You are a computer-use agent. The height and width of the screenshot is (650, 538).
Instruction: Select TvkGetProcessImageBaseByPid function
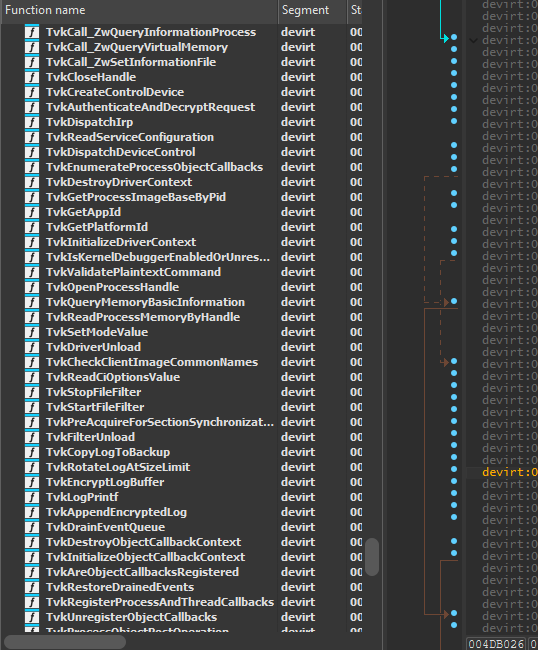click(136, 197)
